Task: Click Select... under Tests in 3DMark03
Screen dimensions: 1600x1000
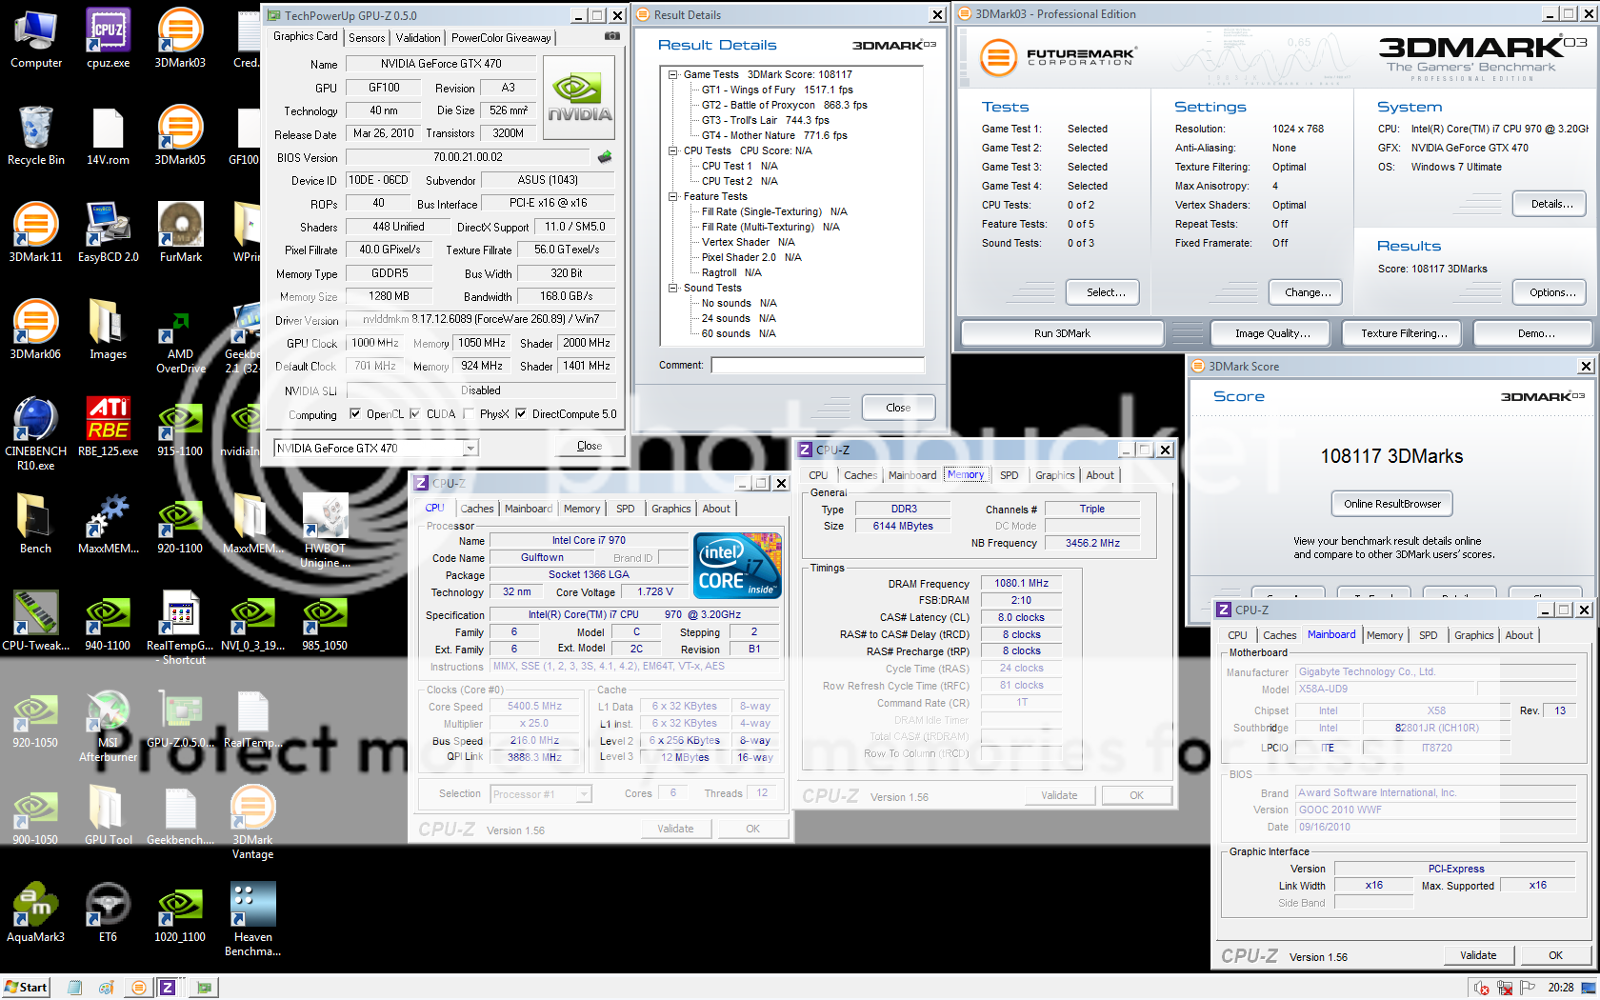Action: pyautogui.click(x=1105, y=292)
